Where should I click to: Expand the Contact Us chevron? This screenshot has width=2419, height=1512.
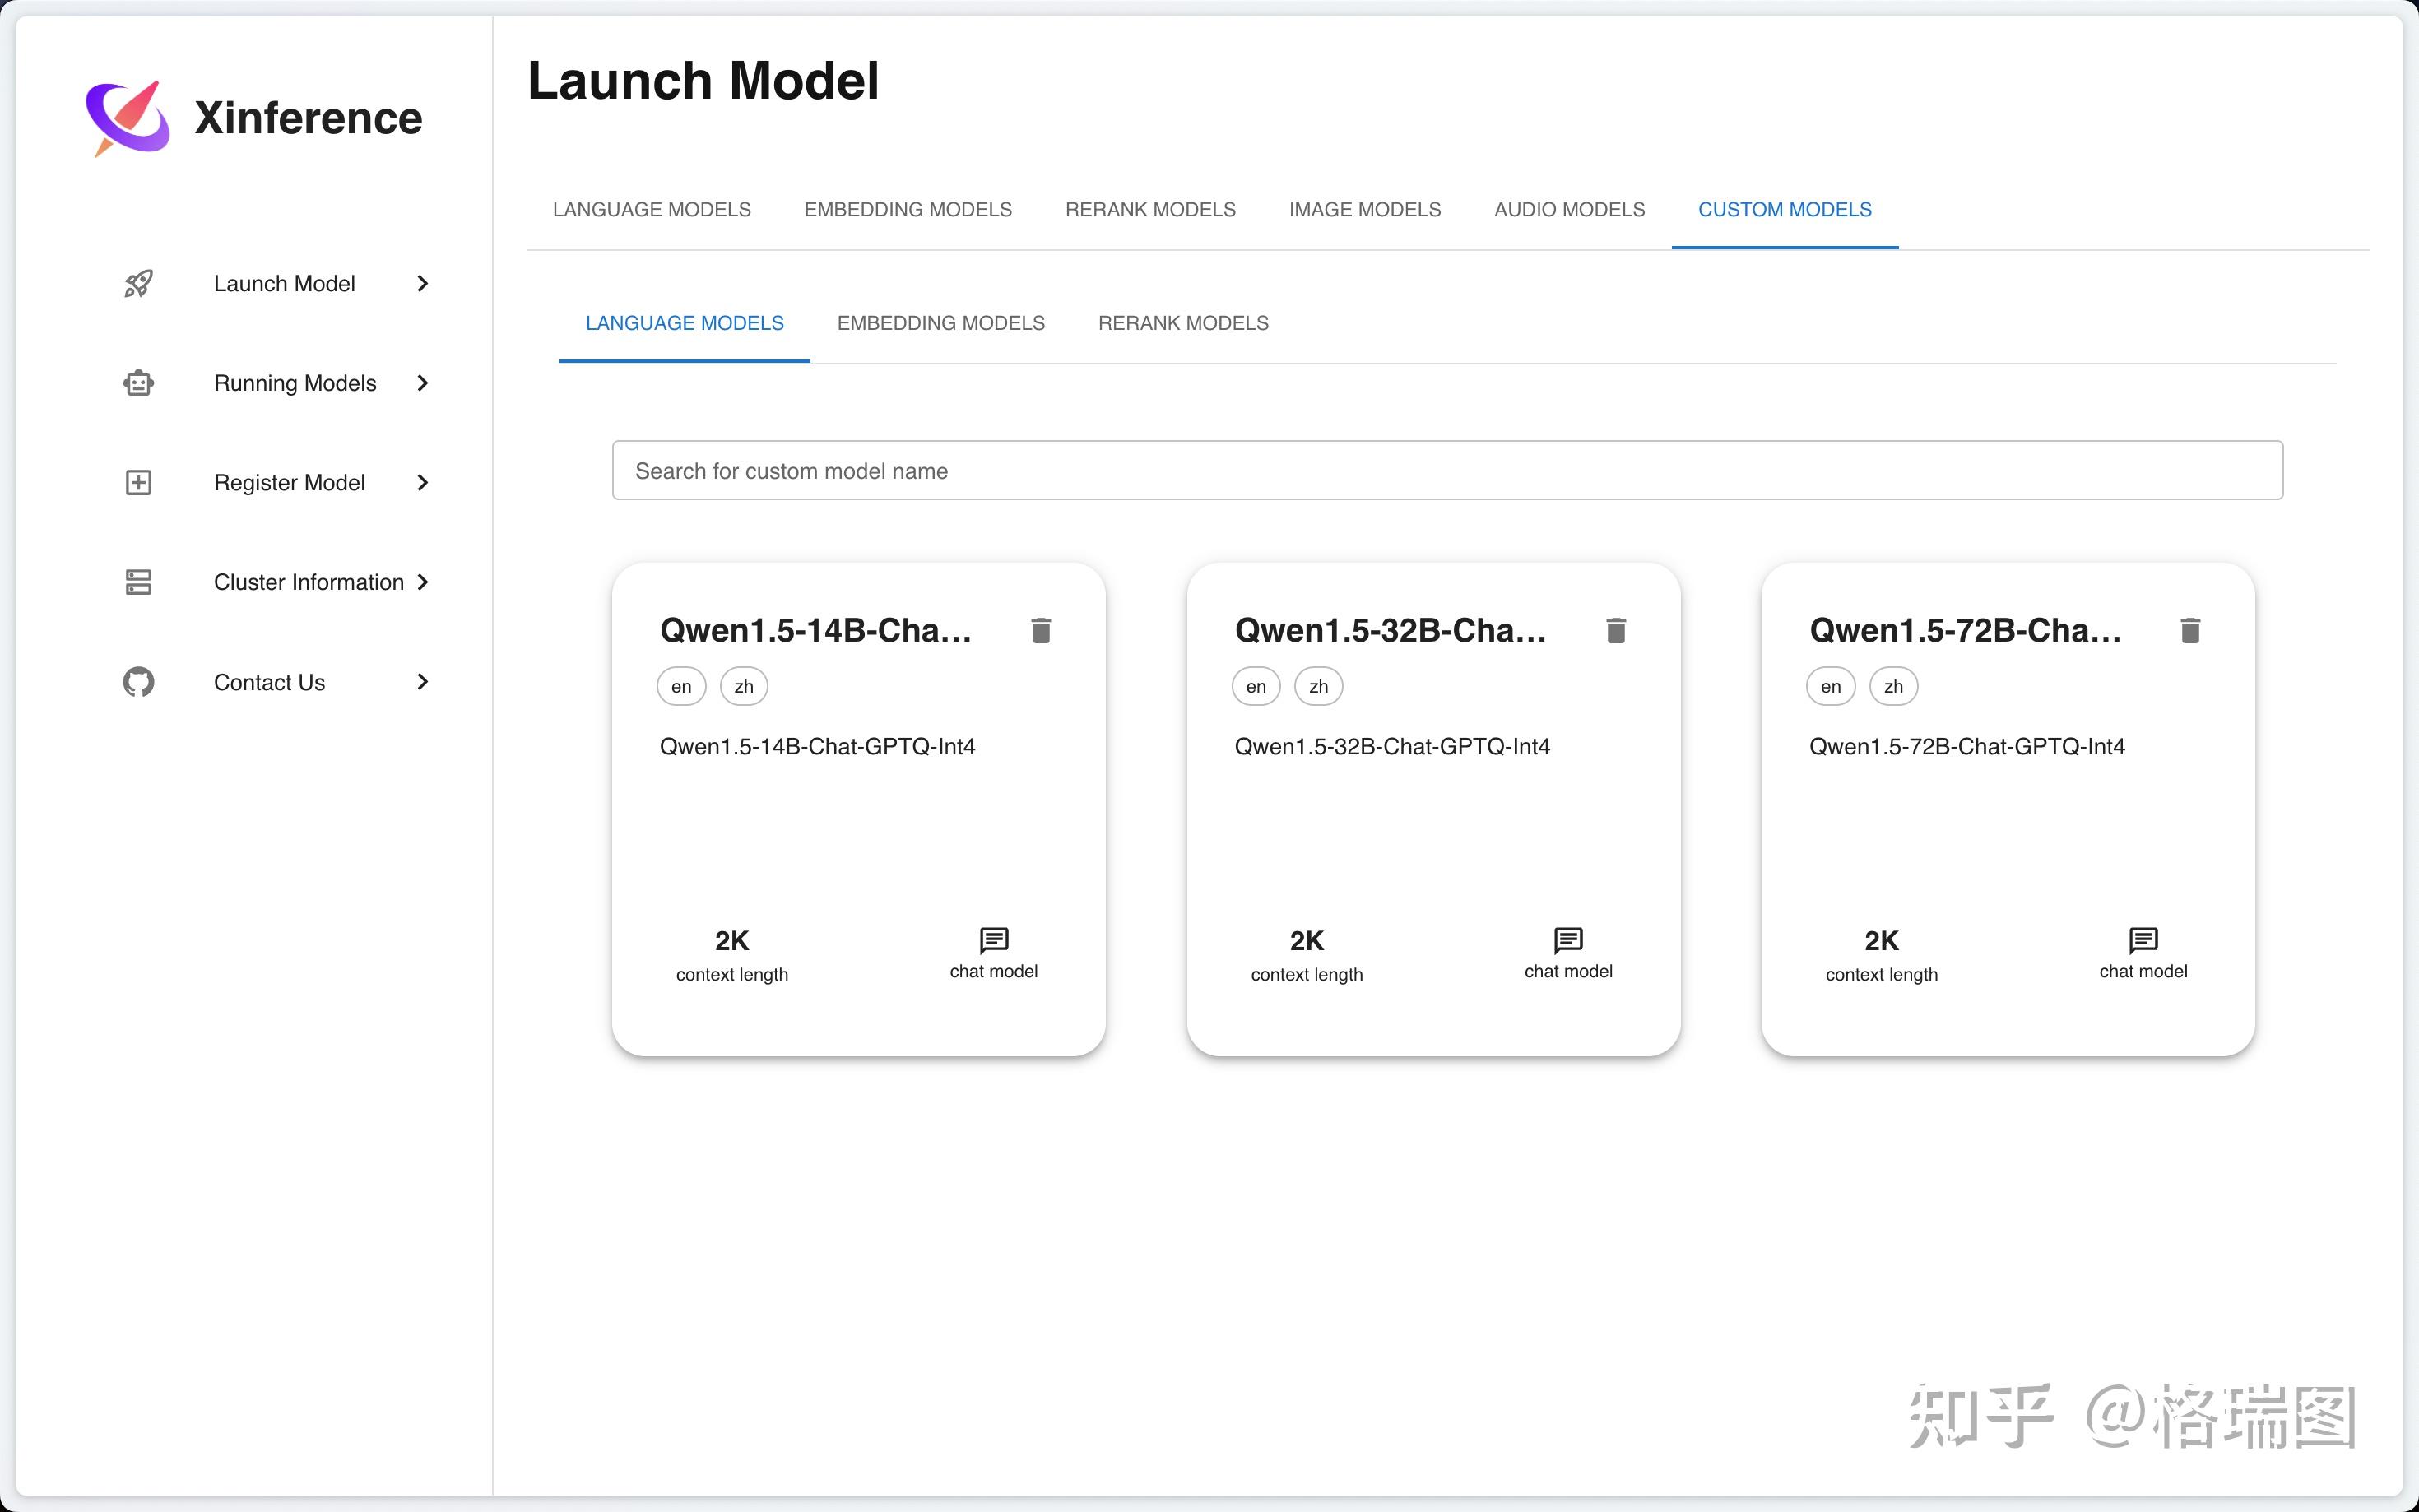(x=422, y=682)
